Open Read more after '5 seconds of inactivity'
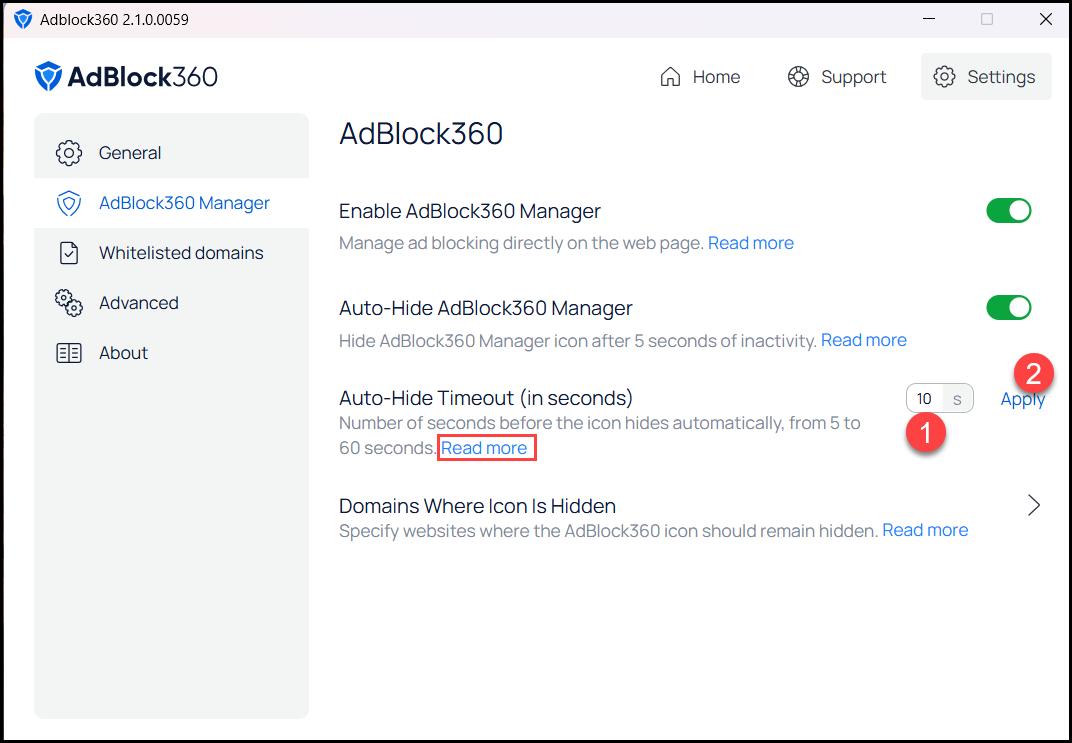 click(863, 340)
